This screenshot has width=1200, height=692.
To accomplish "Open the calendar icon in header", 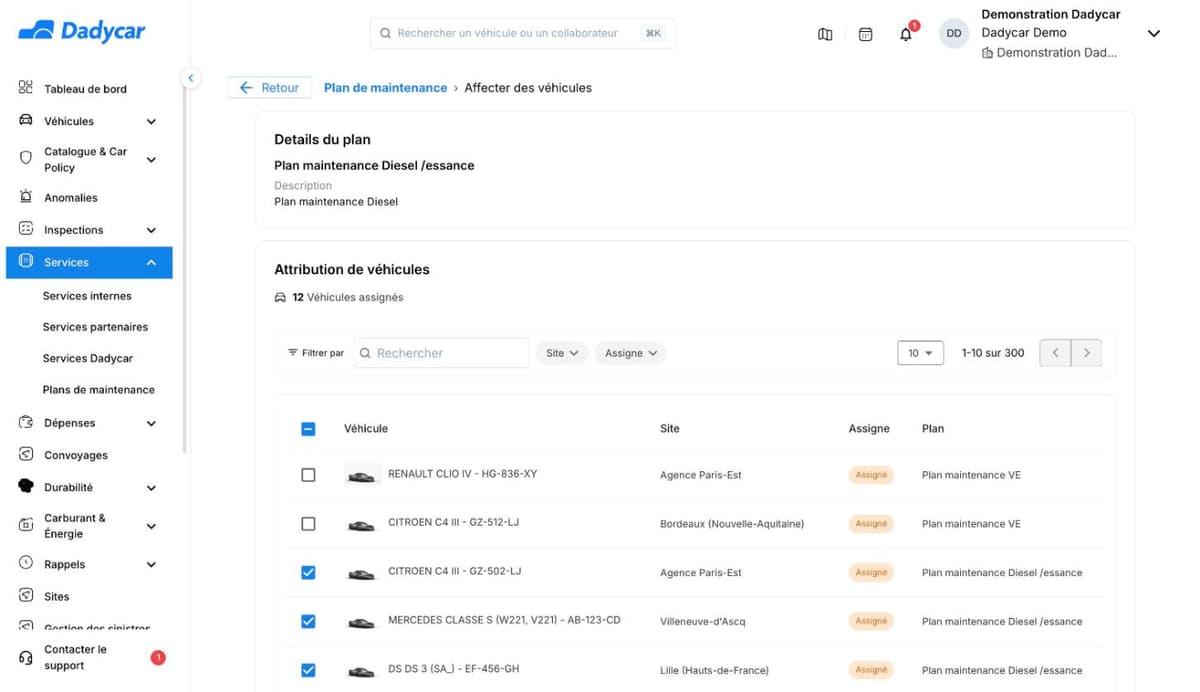I will 866,34.
